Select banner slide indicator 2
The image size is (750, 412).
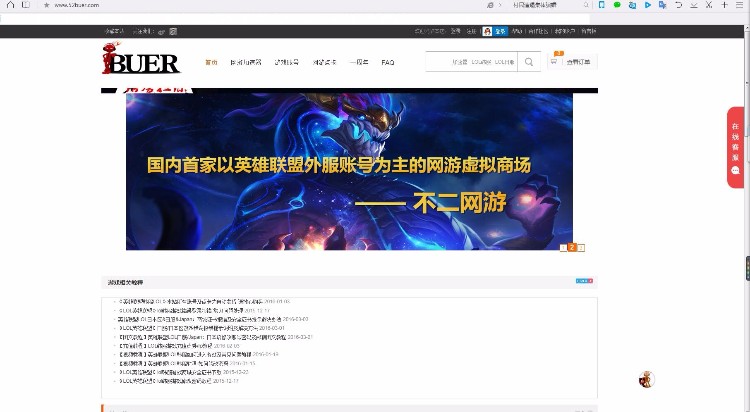click(572, 247)
